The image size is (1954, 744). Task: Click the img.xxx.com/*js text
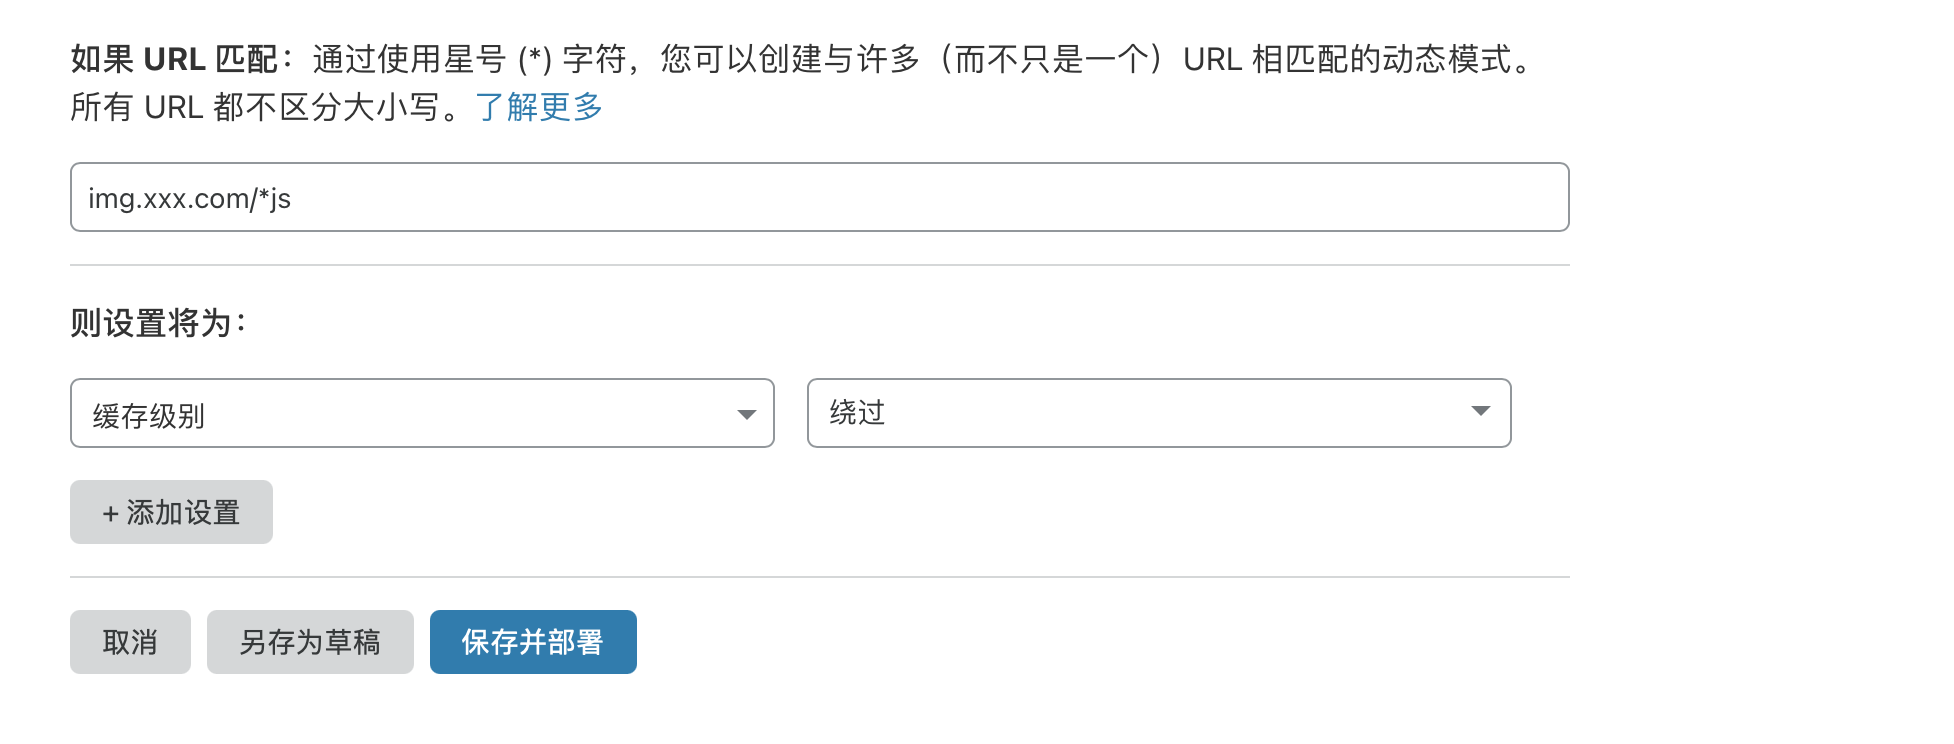(190, 199)
